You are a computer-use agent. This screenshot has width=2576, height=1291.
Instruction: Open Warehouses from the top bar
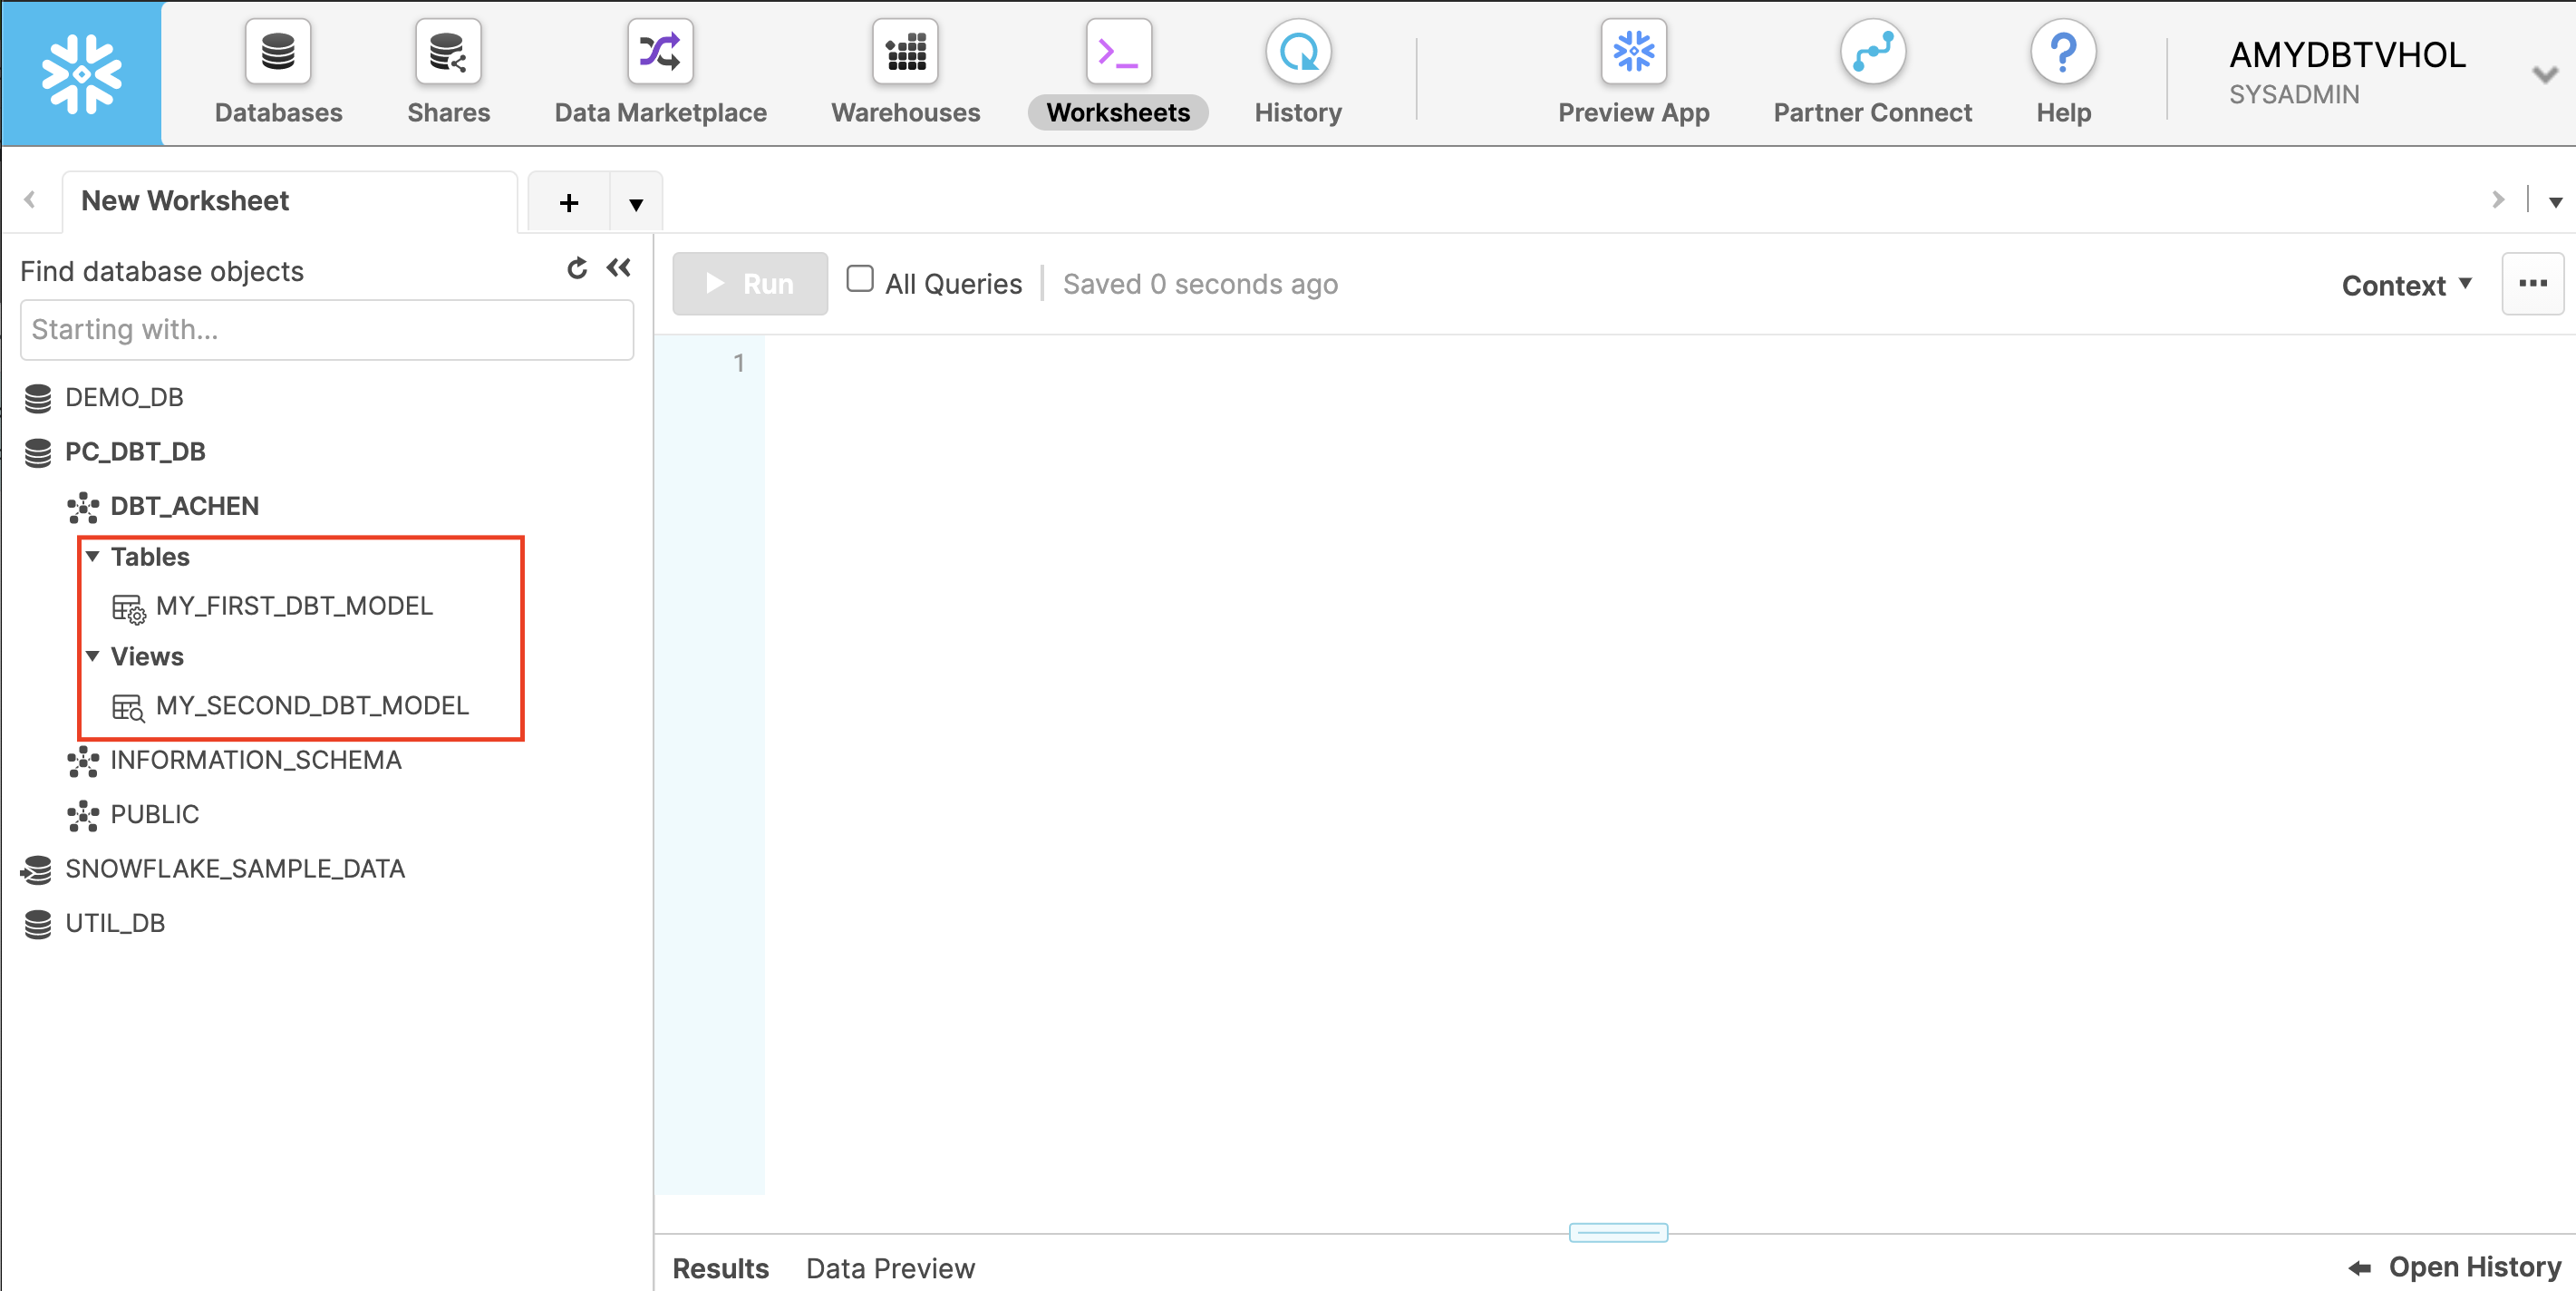[905, 53]
